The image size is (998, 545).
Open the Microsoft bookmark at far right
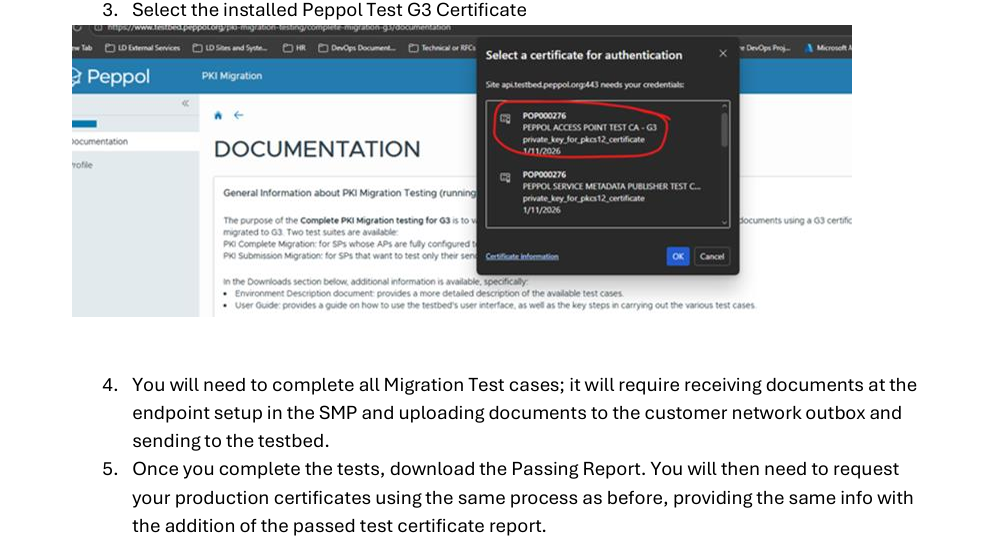click(x=828, y=48)
